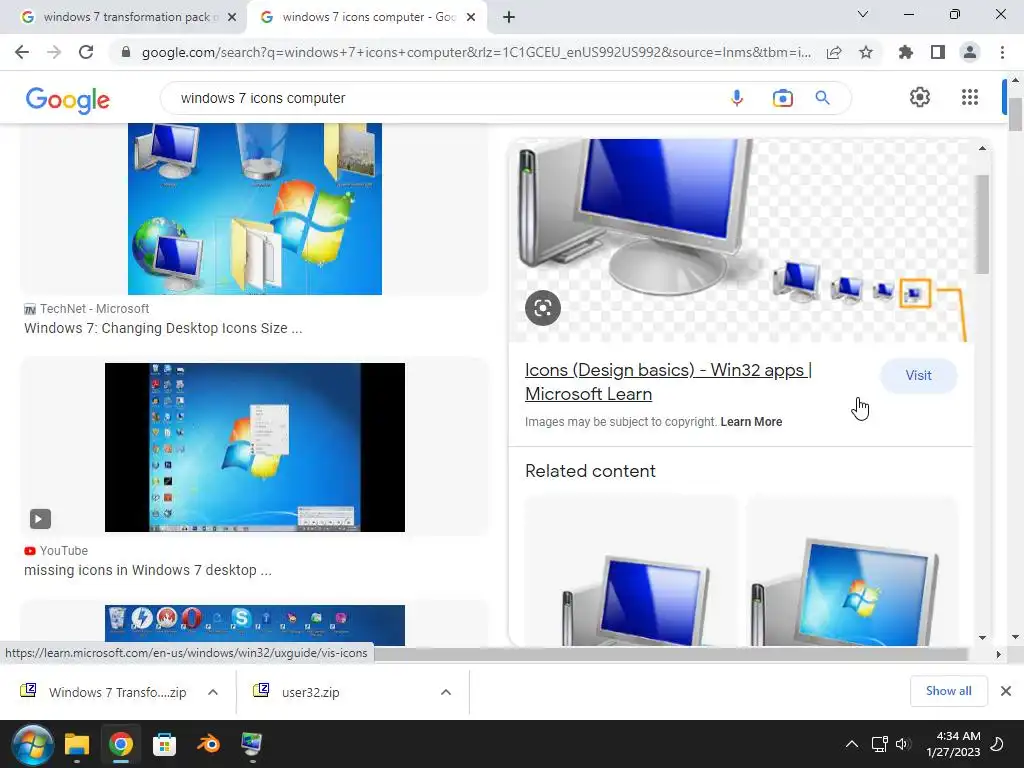Close the windows 7 transformation pack tab
The width and height of the screenshot is (1024, 768).
tap(232, 17)
